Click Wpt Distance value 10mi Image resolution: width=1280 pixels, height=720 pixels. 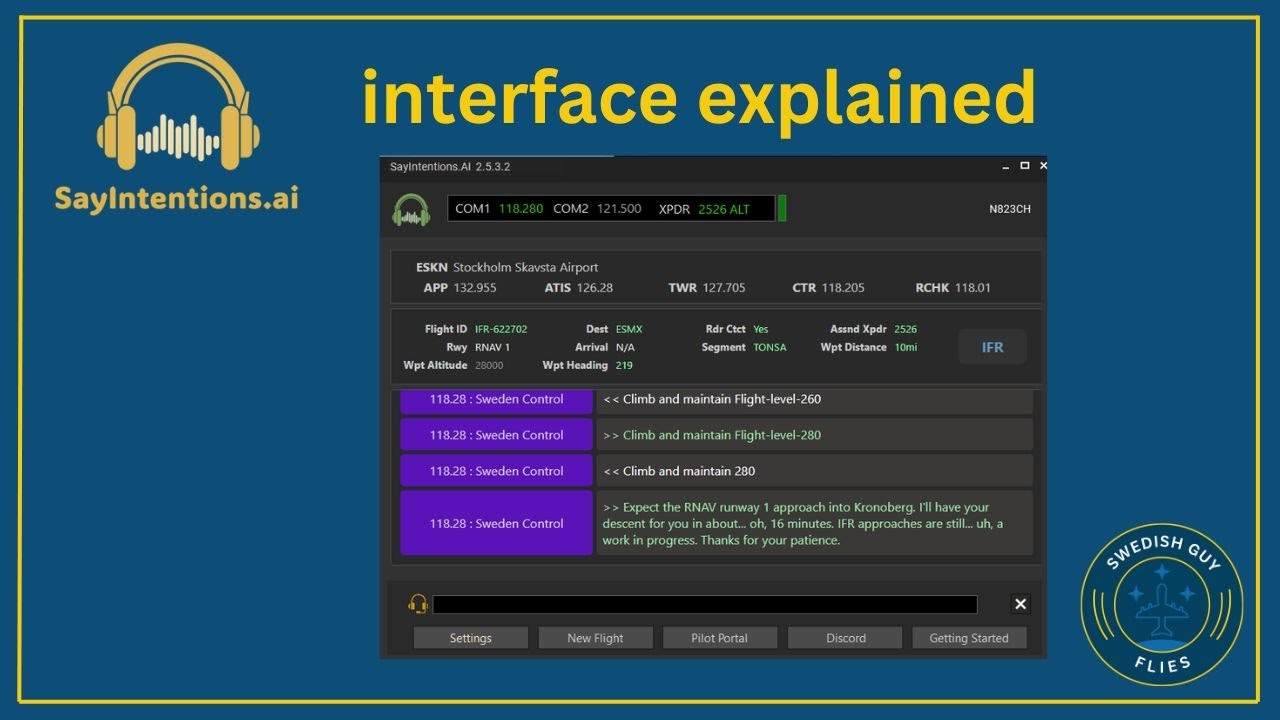click(x=905, y=347)
